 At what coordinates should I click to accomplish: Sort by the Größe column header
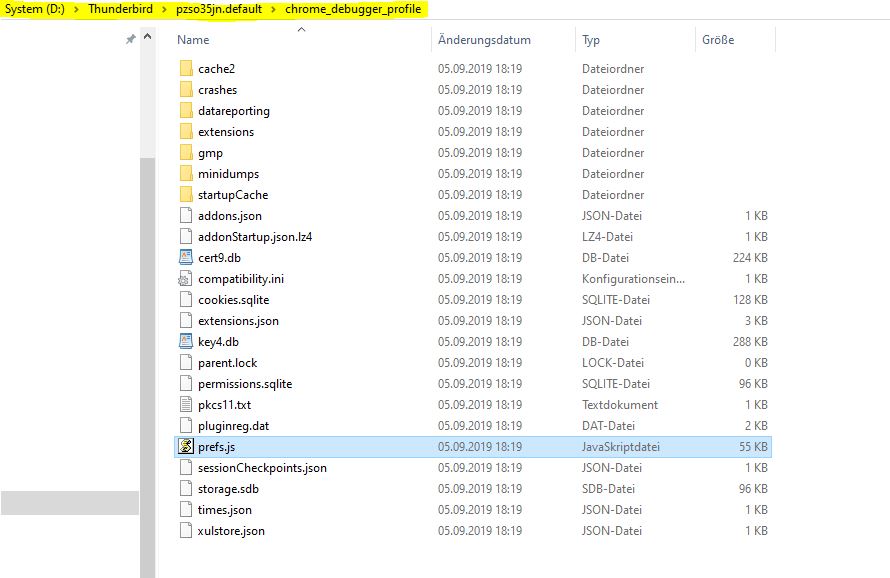coord(718,40)
